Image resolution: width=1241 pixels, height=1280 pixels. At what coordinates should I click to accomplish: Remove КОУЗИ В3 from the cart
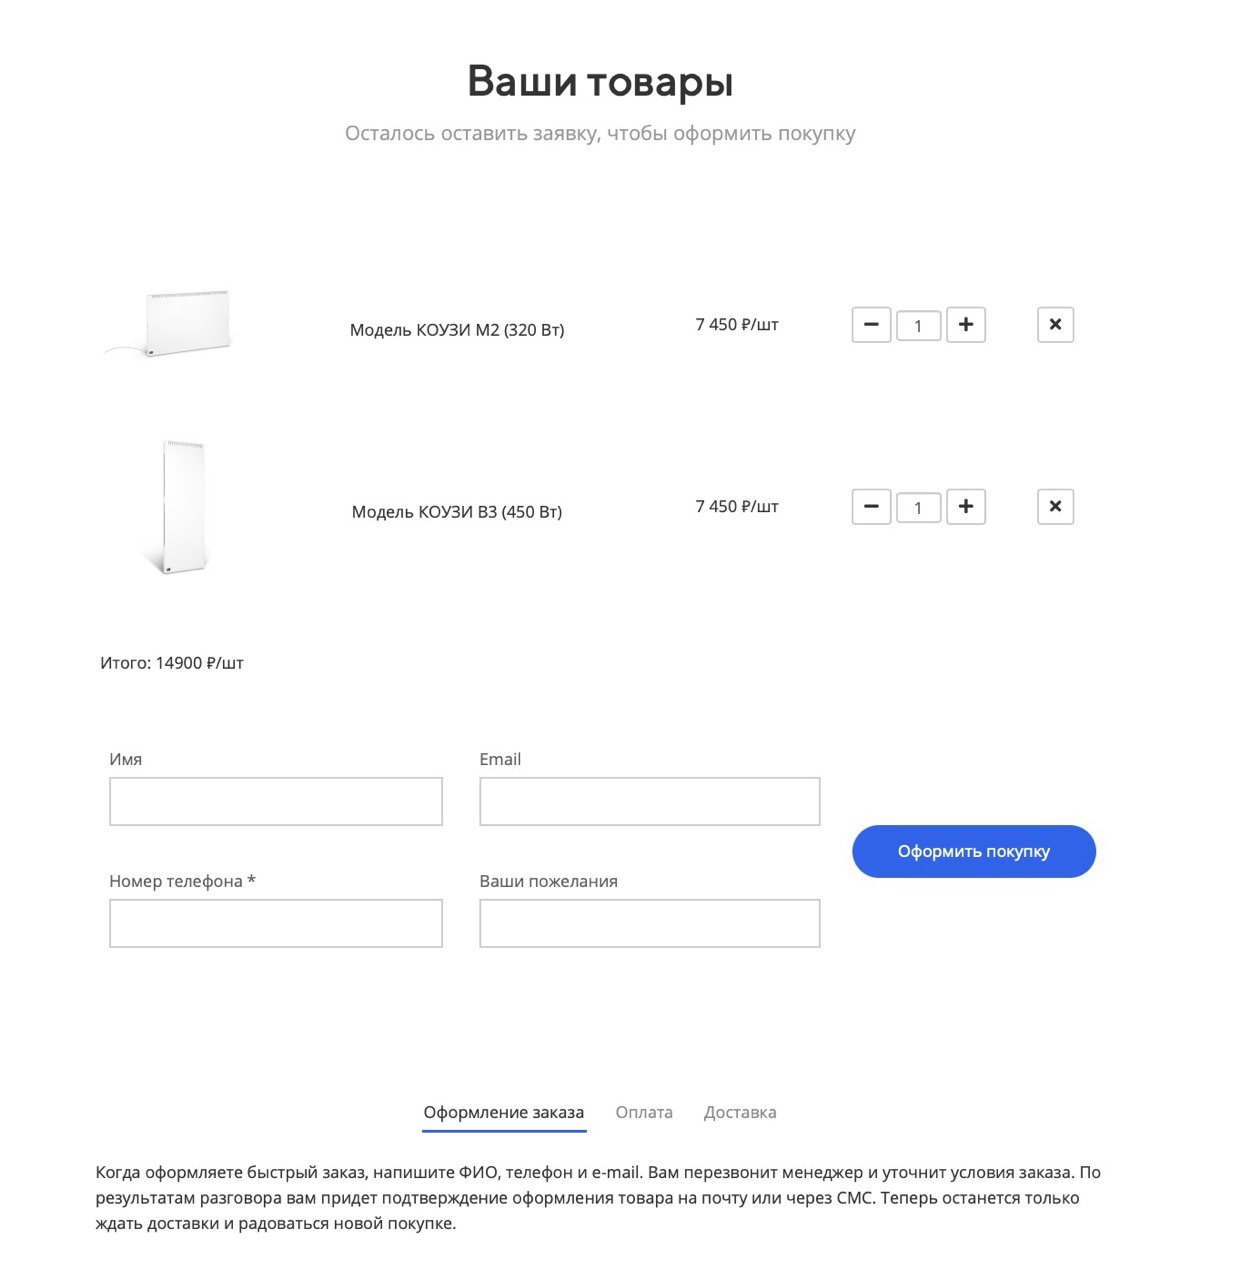(x=1055, y=507)
